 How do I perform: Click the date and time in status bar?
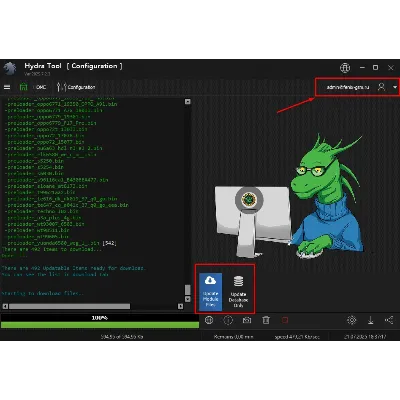point(365,337)
